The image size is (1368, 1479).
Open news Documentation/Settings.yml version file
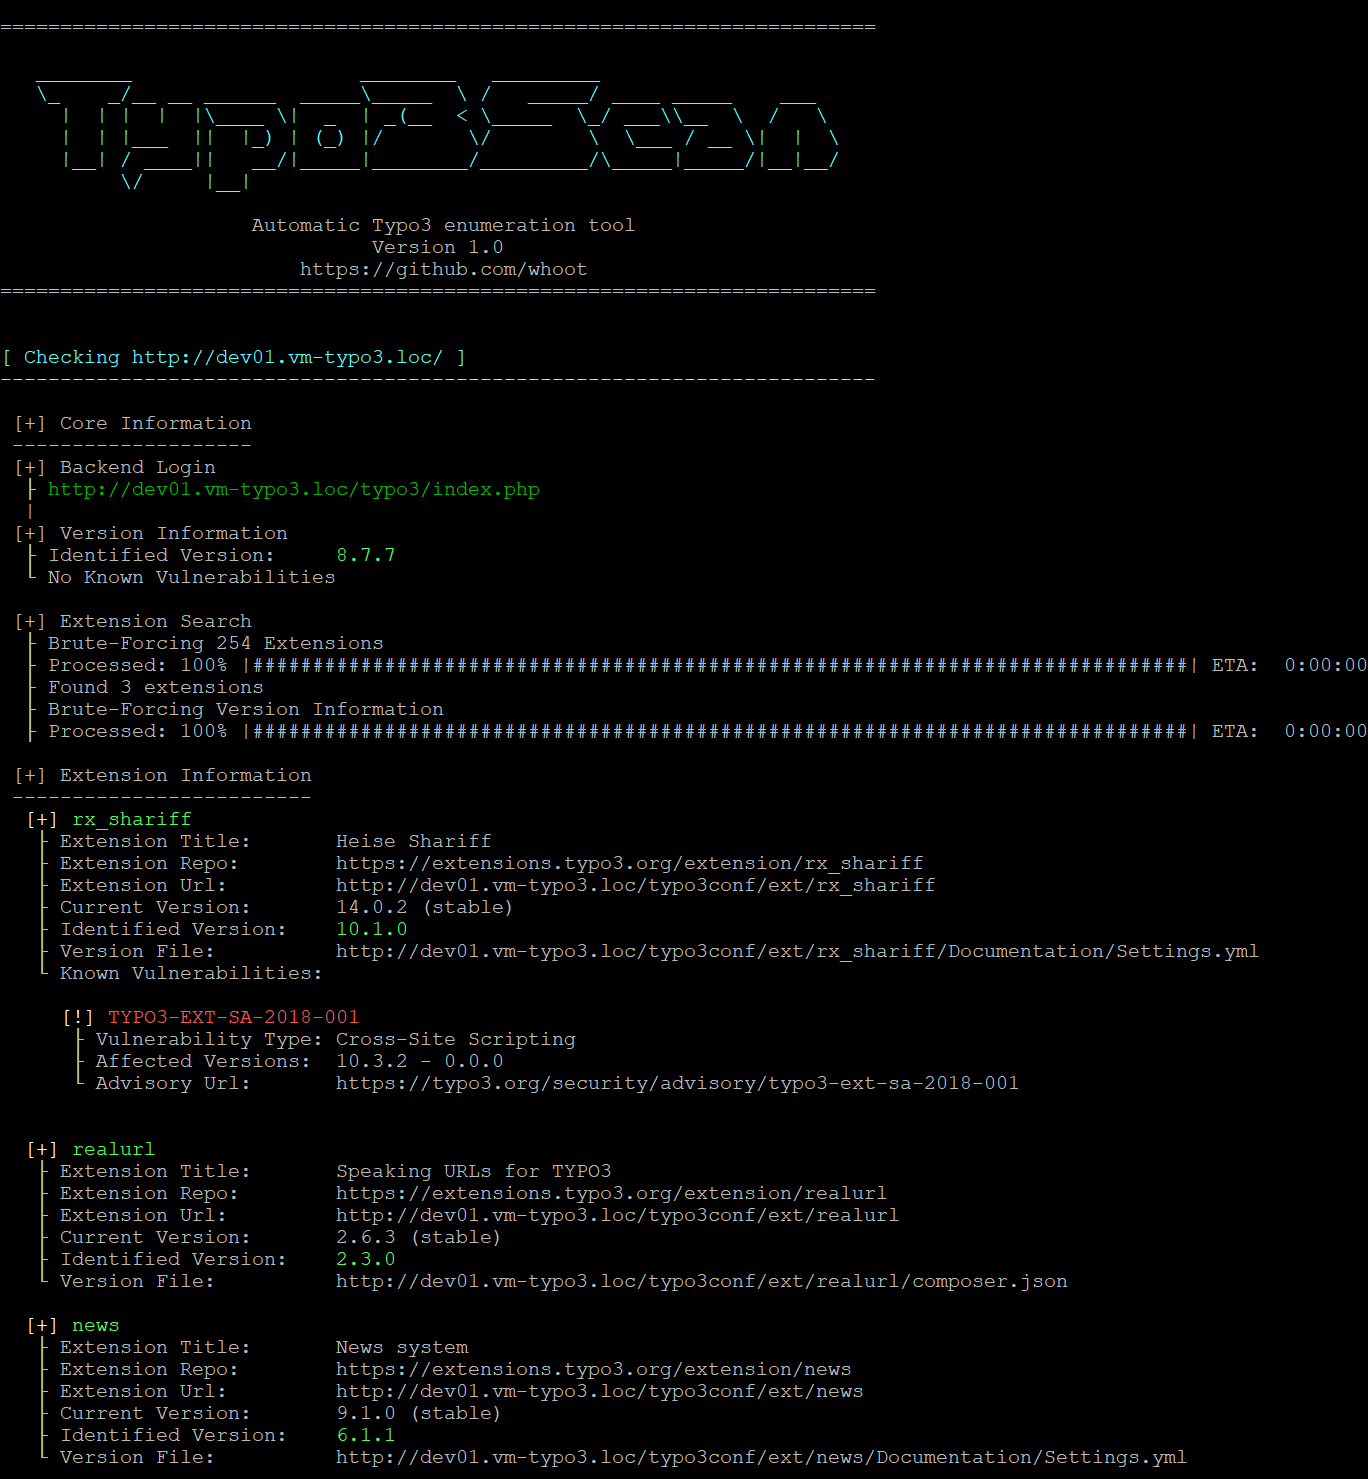[761, 1457]
